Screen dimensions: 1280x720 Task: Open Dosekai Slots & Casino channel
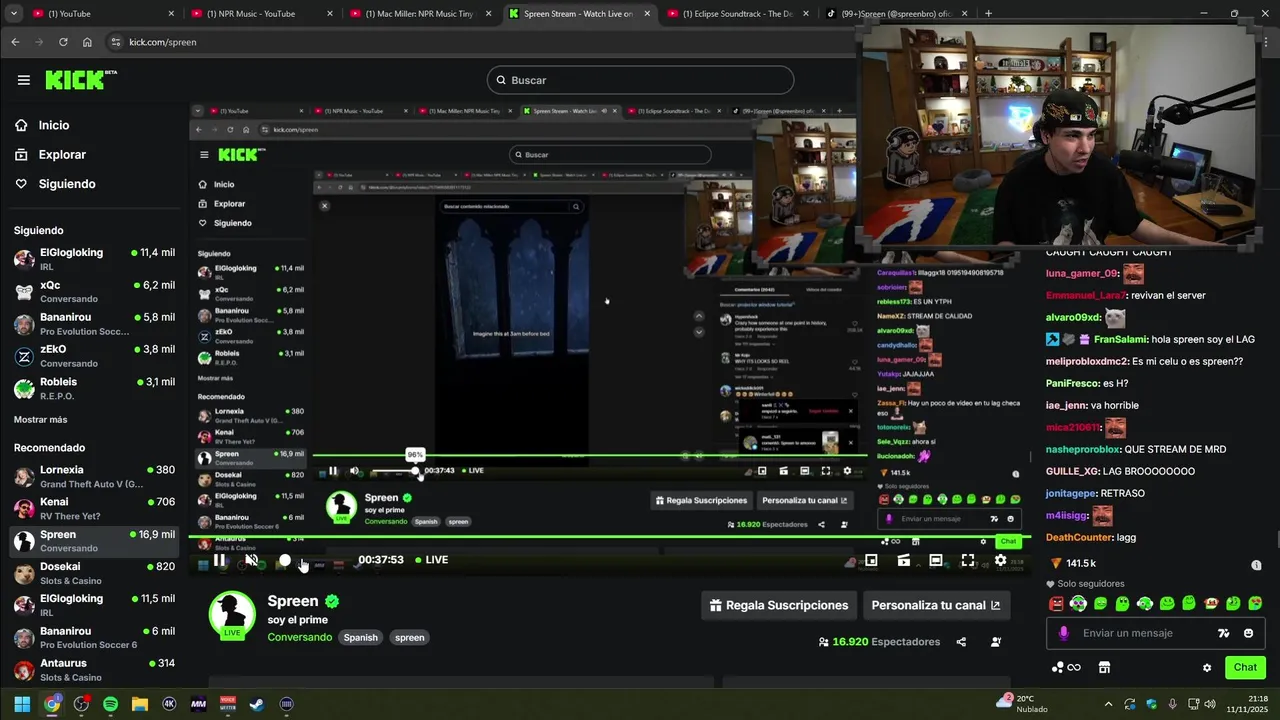tap(94, 573)
